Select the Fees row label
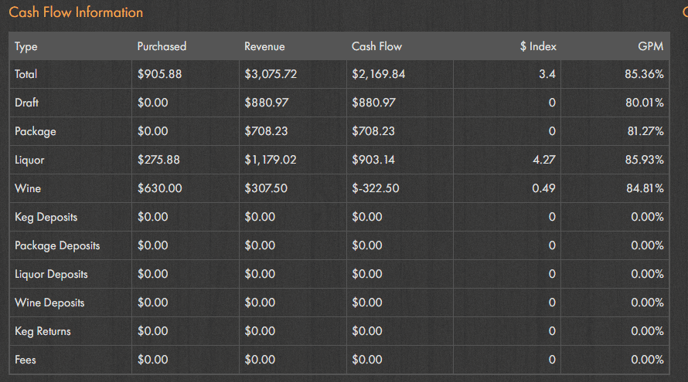This screenshot has width=688, height=382. [25, 360]
